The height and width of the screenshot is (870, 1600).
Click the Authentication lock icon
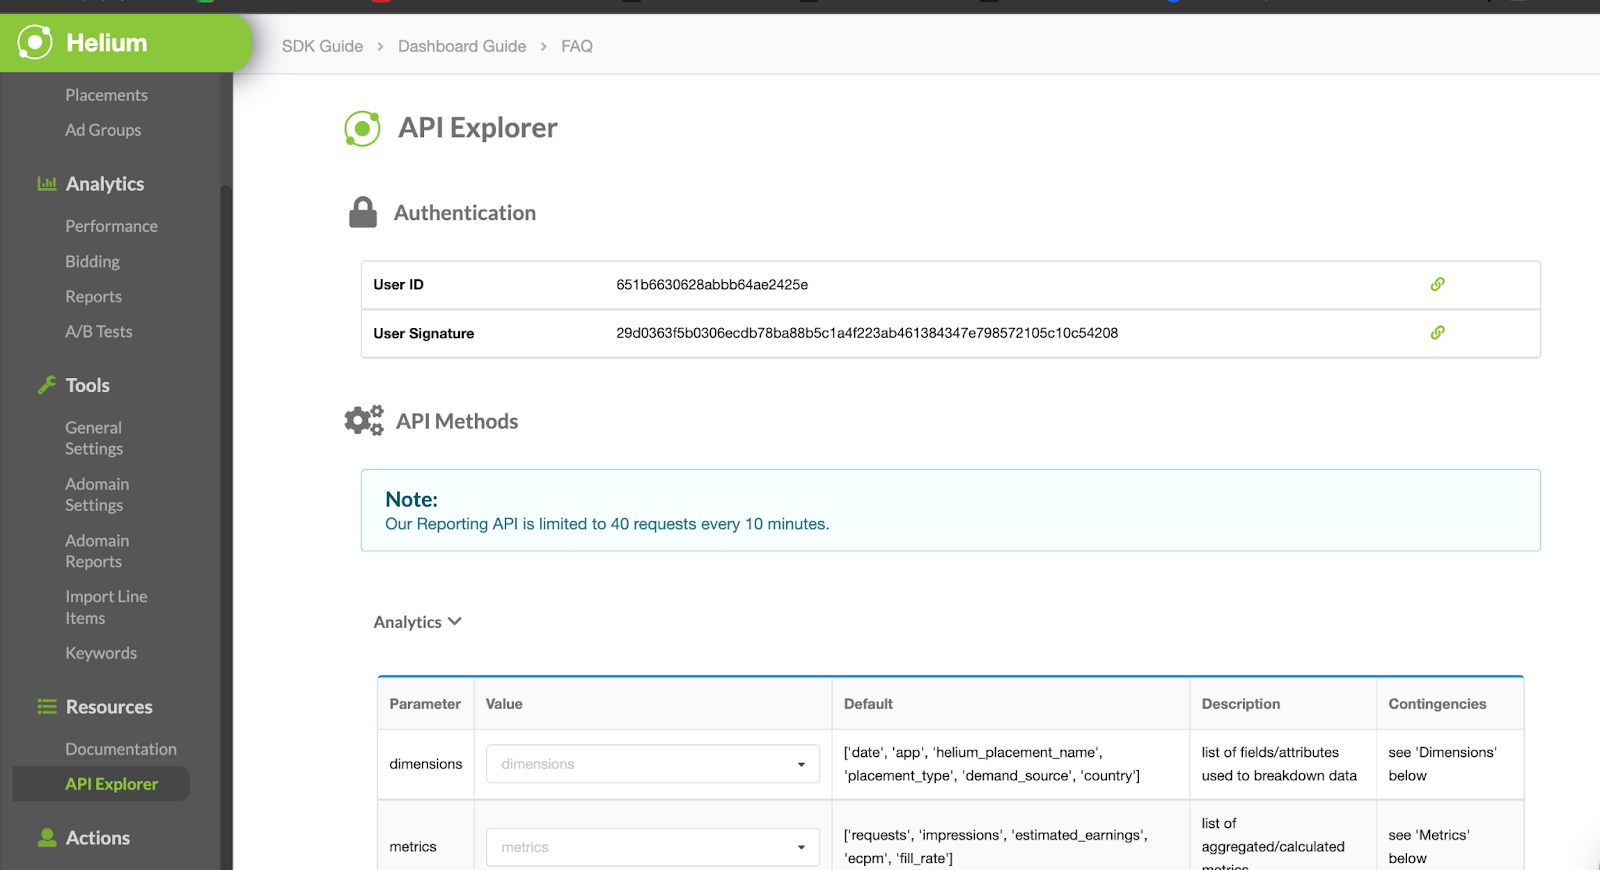(x=363, y=212)
